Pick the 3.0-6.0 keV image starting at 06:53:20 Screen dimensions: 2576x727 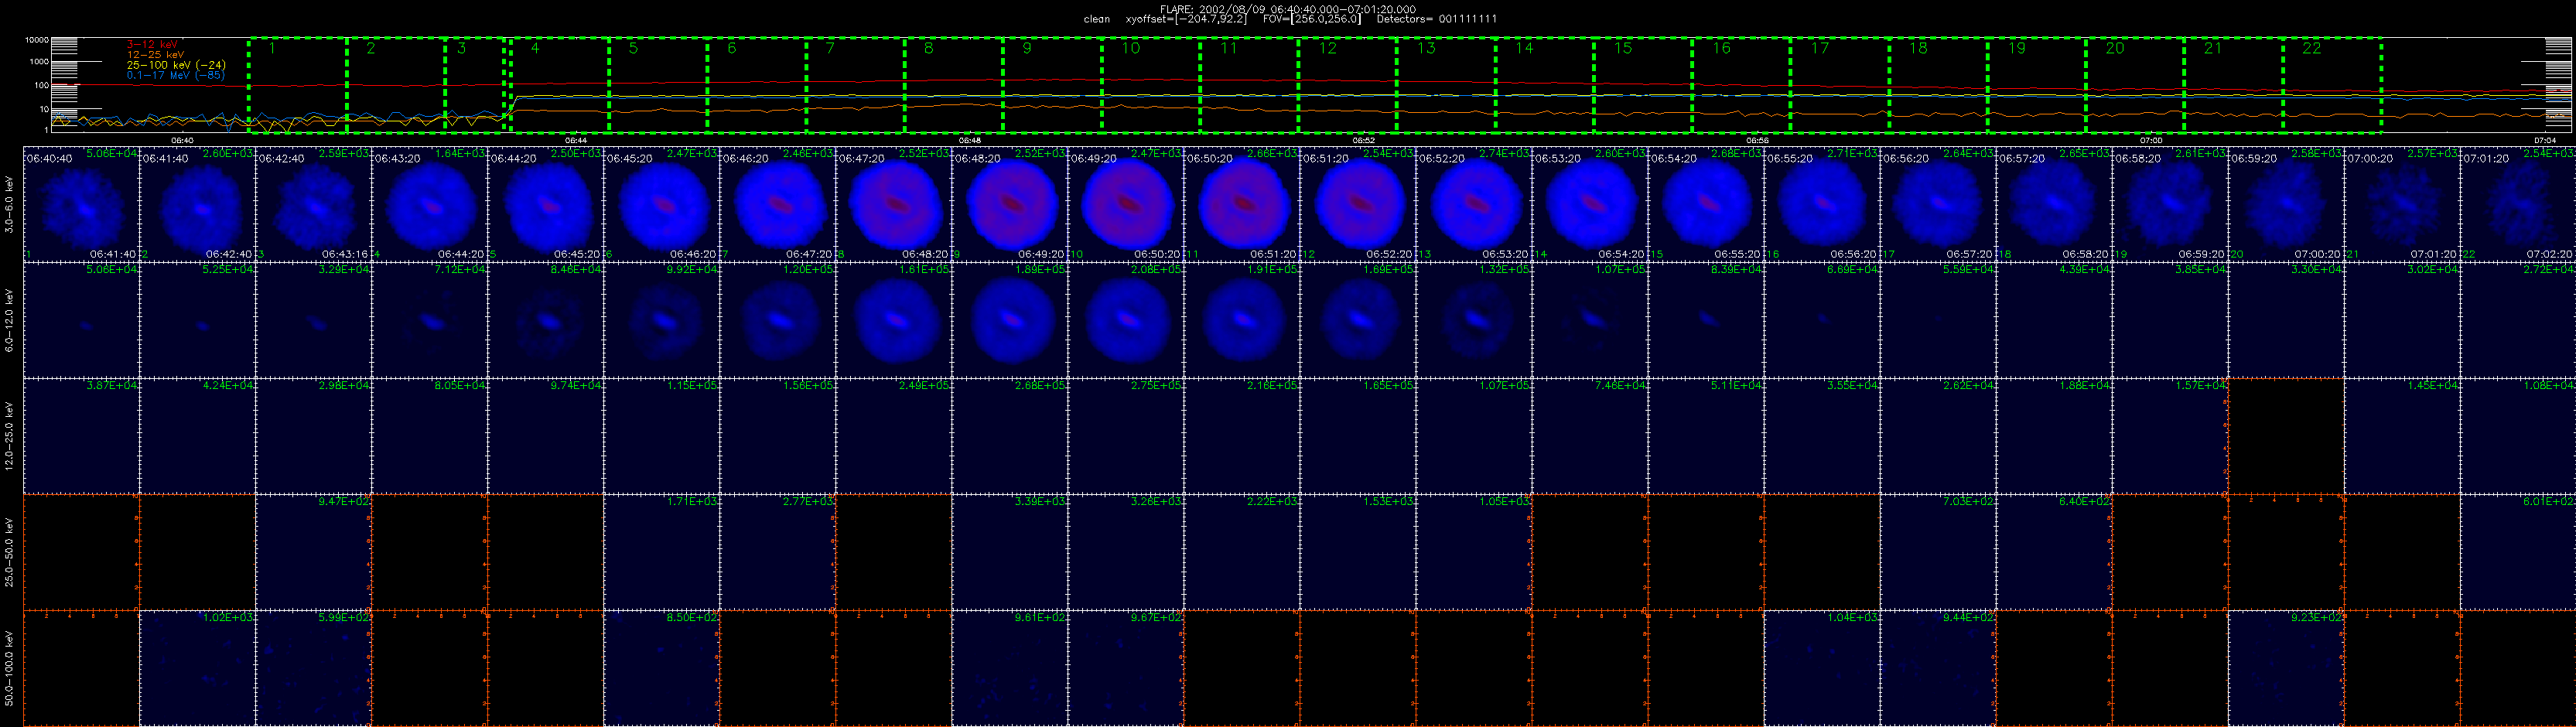(x=1589, y=204)
